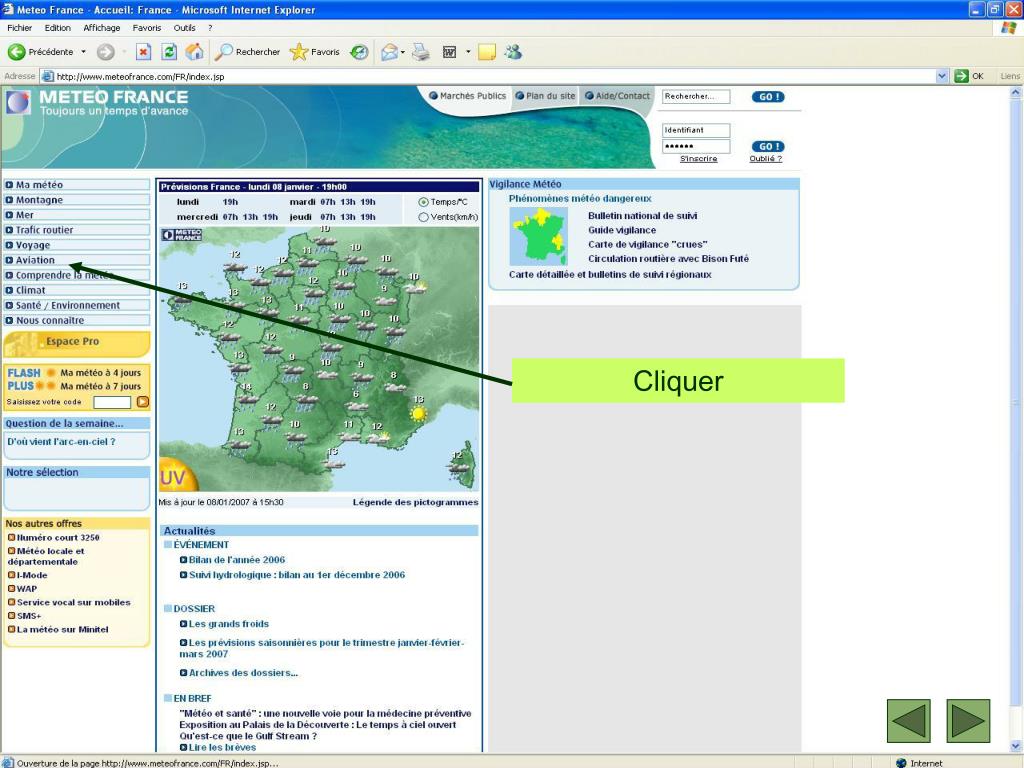Open dropdown arrow beside Word edit icon
This screenshot has height=768, width=1024.
pyautogui.click(x=468, y=52)
